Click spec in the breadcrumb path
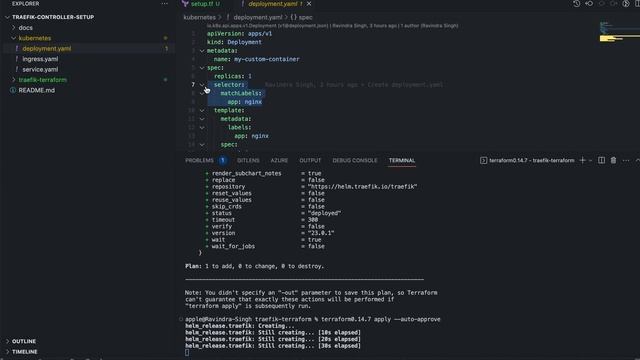The height and width of the screenshot is (360, 640). click(x=305, y=17)
